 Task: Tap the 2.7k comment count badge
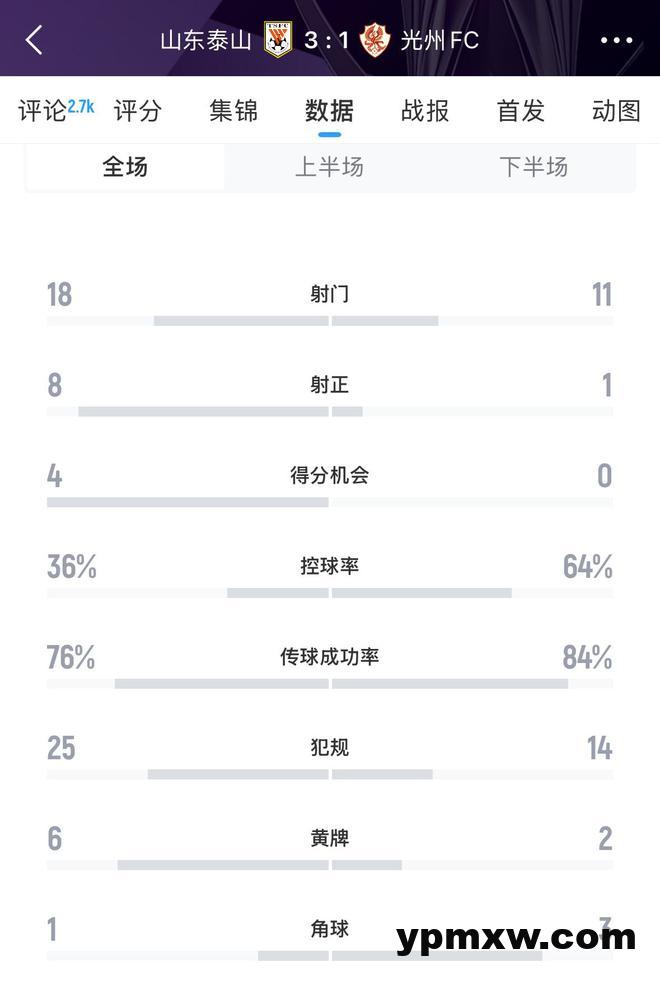tap(81, 104)
